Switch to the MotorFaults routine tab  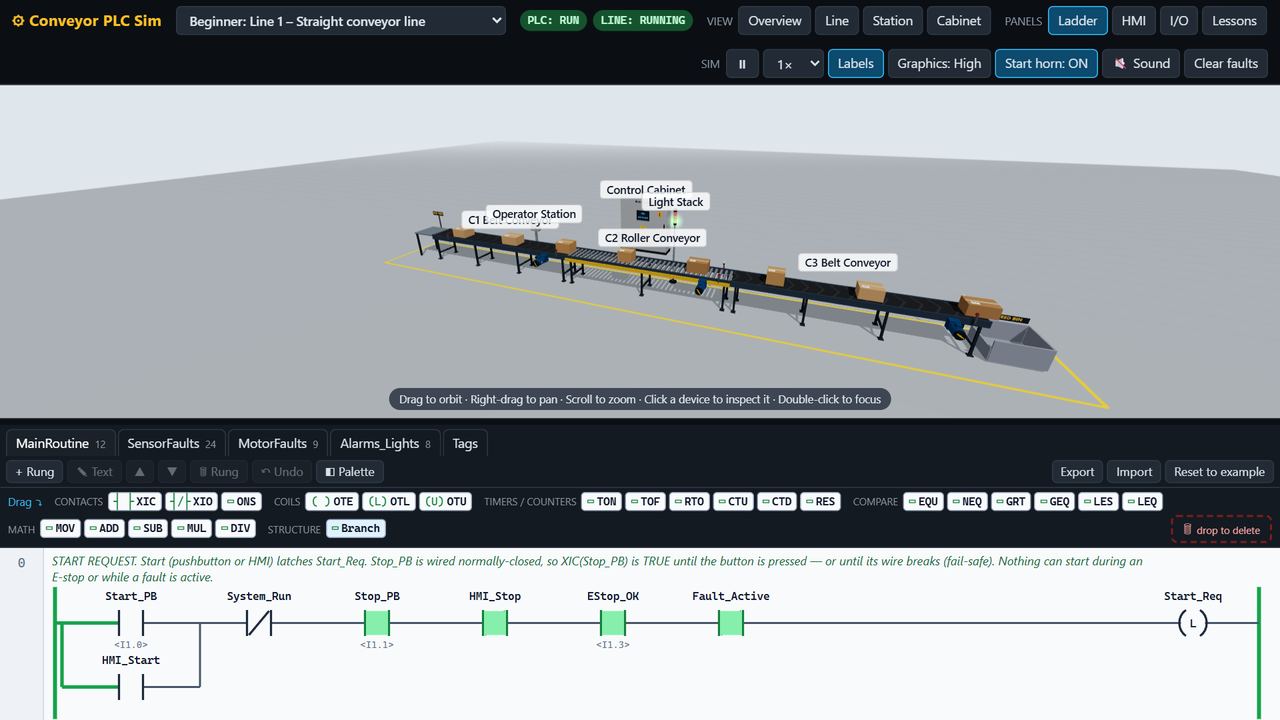click(278, 444)
